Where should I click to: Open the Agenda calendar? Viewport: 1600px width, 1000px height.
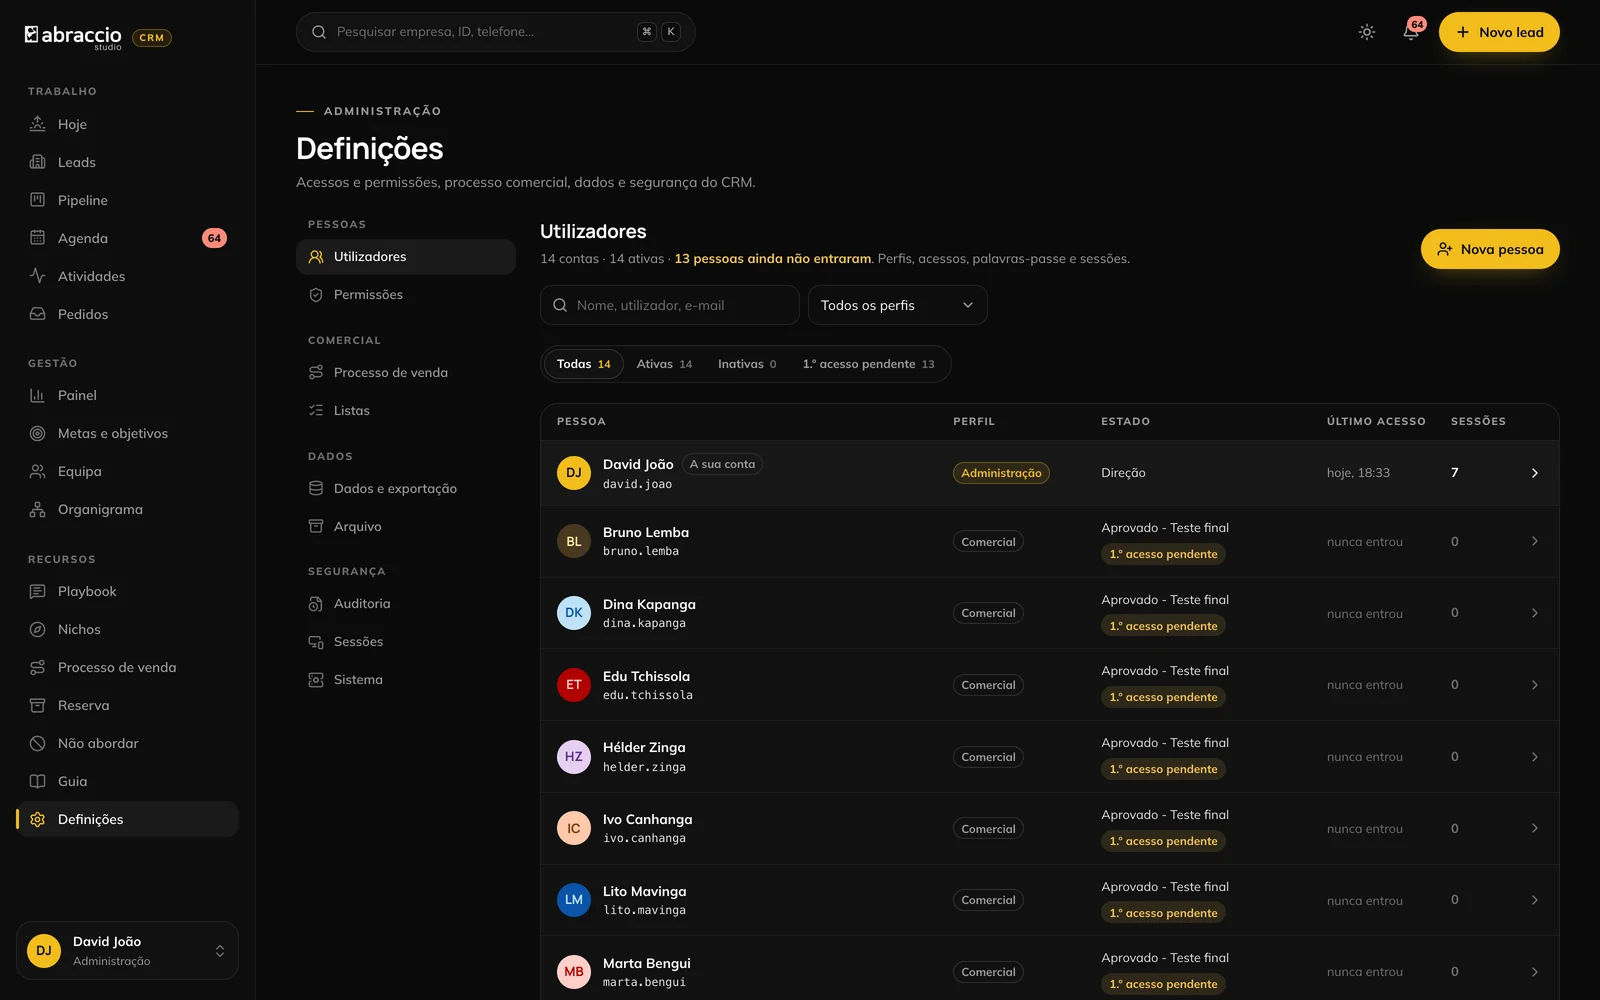point(127,238)
